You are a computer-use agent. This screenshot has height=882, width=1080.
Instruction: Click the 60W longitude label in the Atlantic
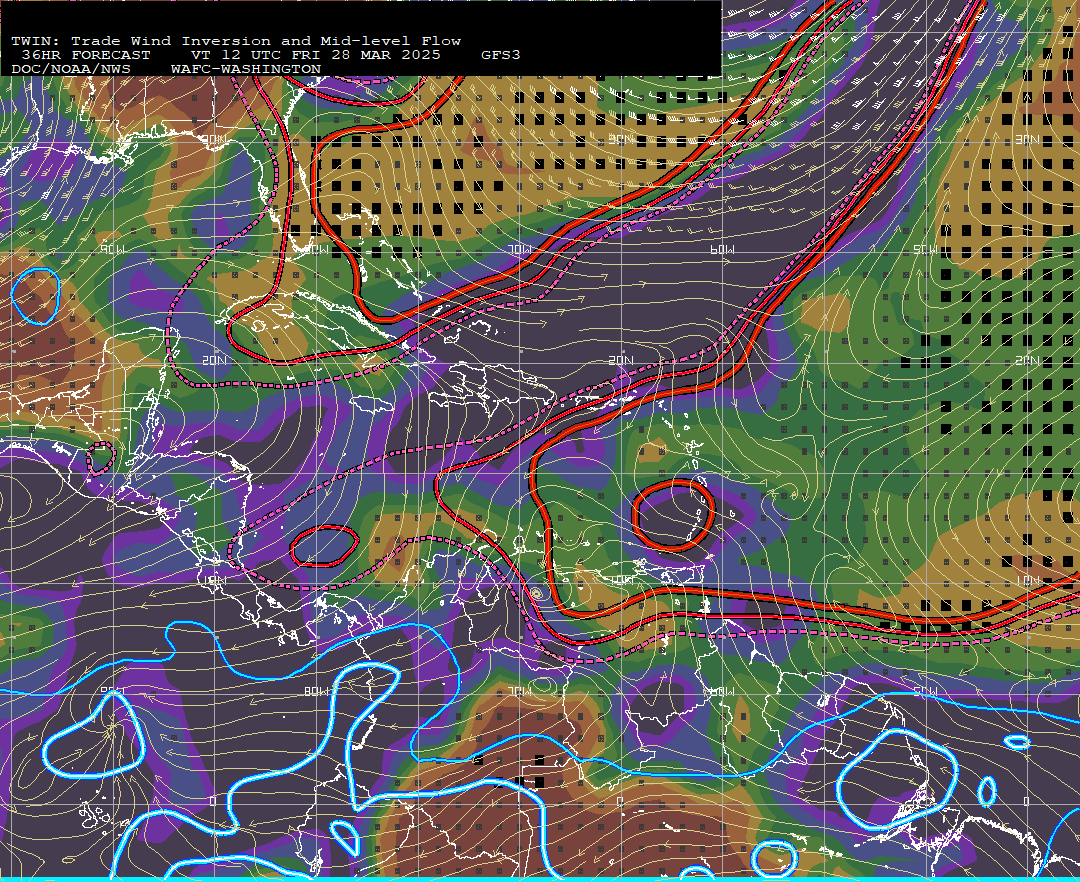(722, 249)
